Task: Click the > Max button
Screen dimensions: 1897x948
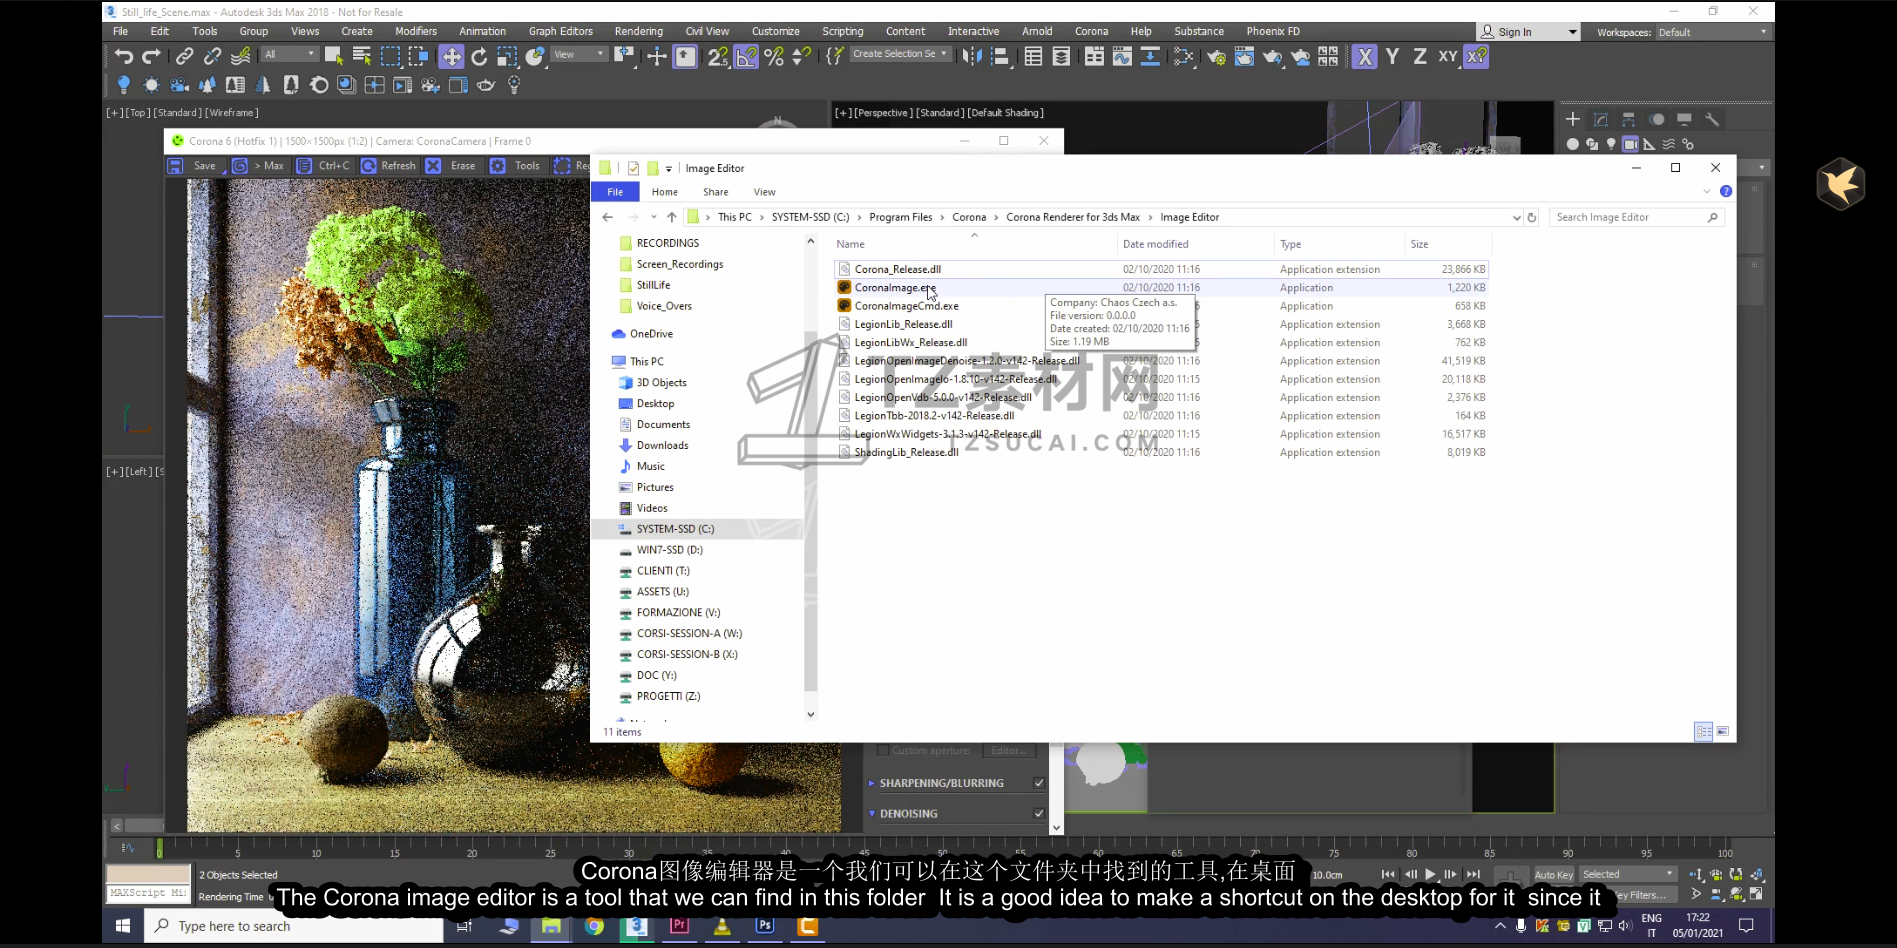Action: [x=260, y=166]
